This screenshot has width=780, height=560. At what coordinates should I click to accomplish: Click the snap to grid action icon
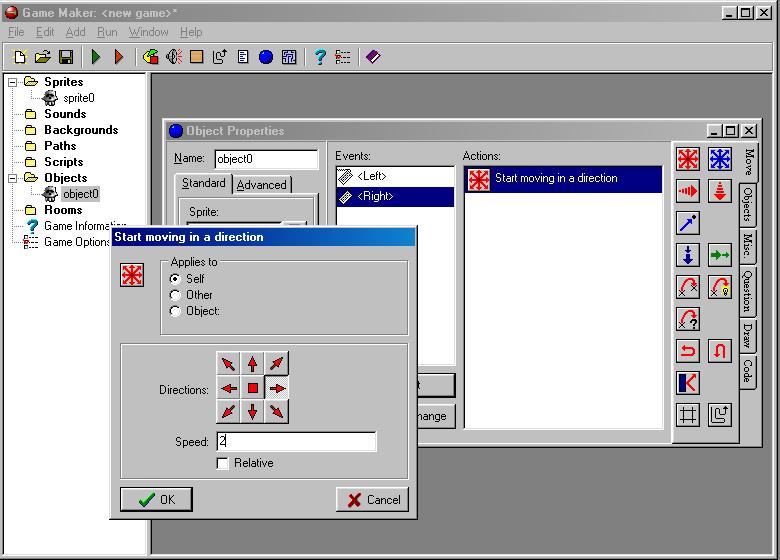[x=688, y=415]
